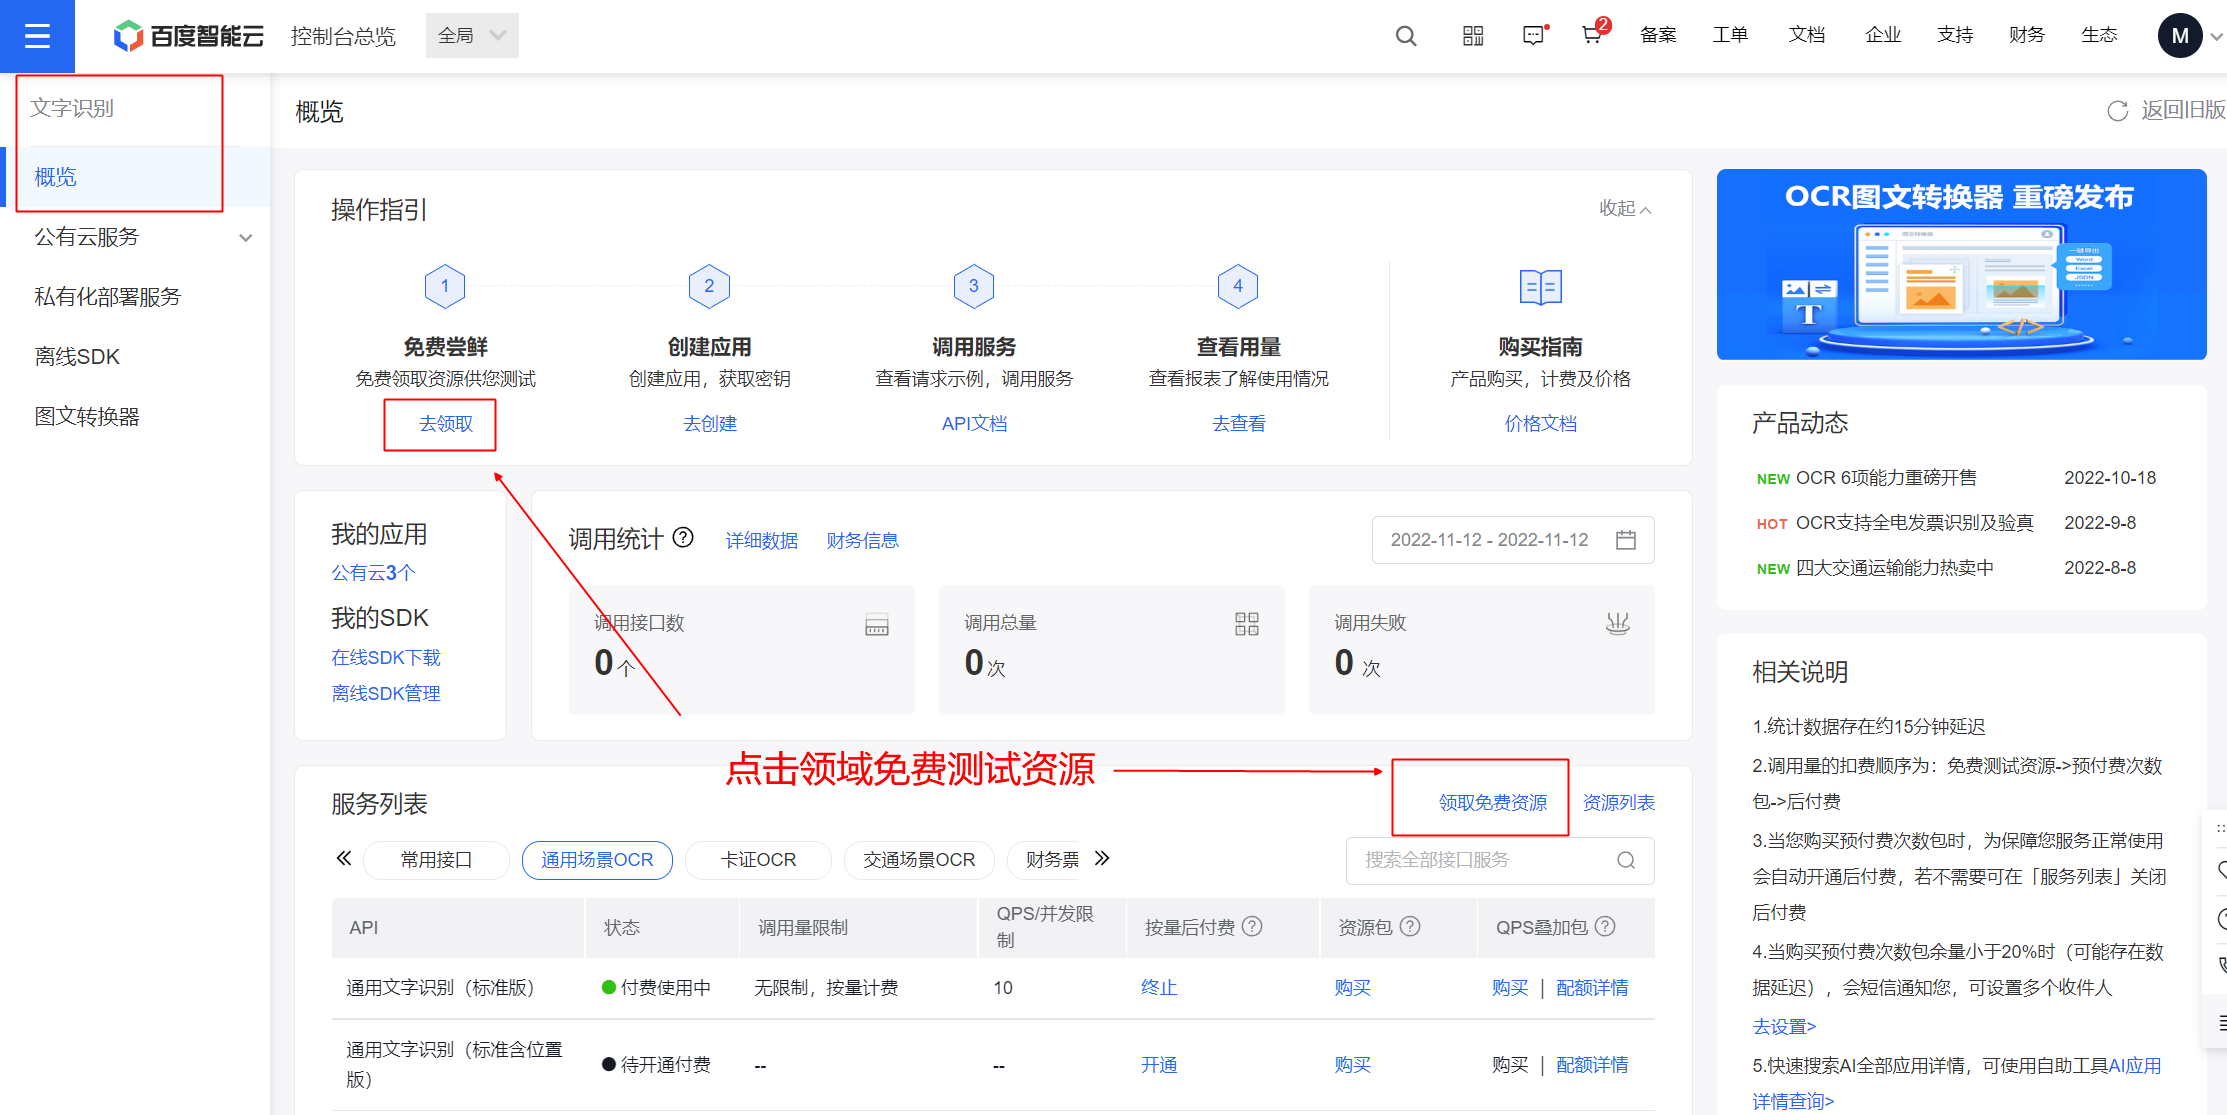The height and width of the screenshot is (1115, 2227).
Task: Open the 价格文档 link
Action: (1540, 424)
